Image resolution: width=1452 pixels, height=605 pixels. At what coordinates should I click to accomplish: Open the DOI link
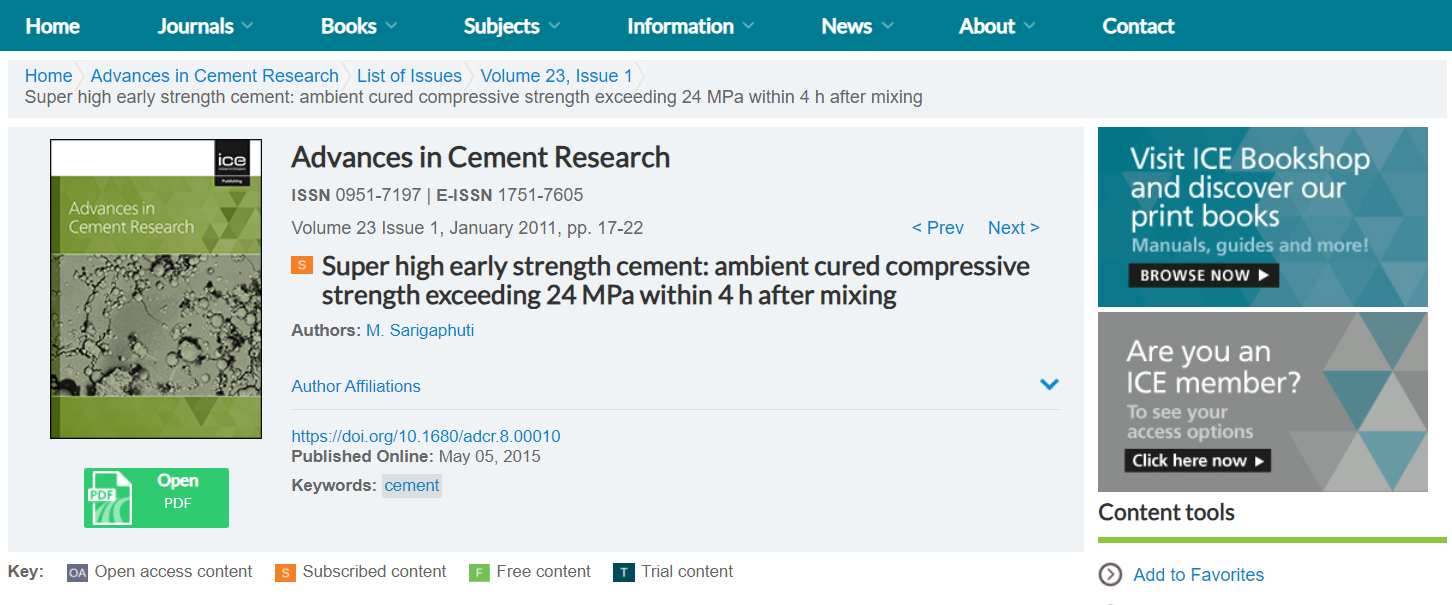click(426, 436)
